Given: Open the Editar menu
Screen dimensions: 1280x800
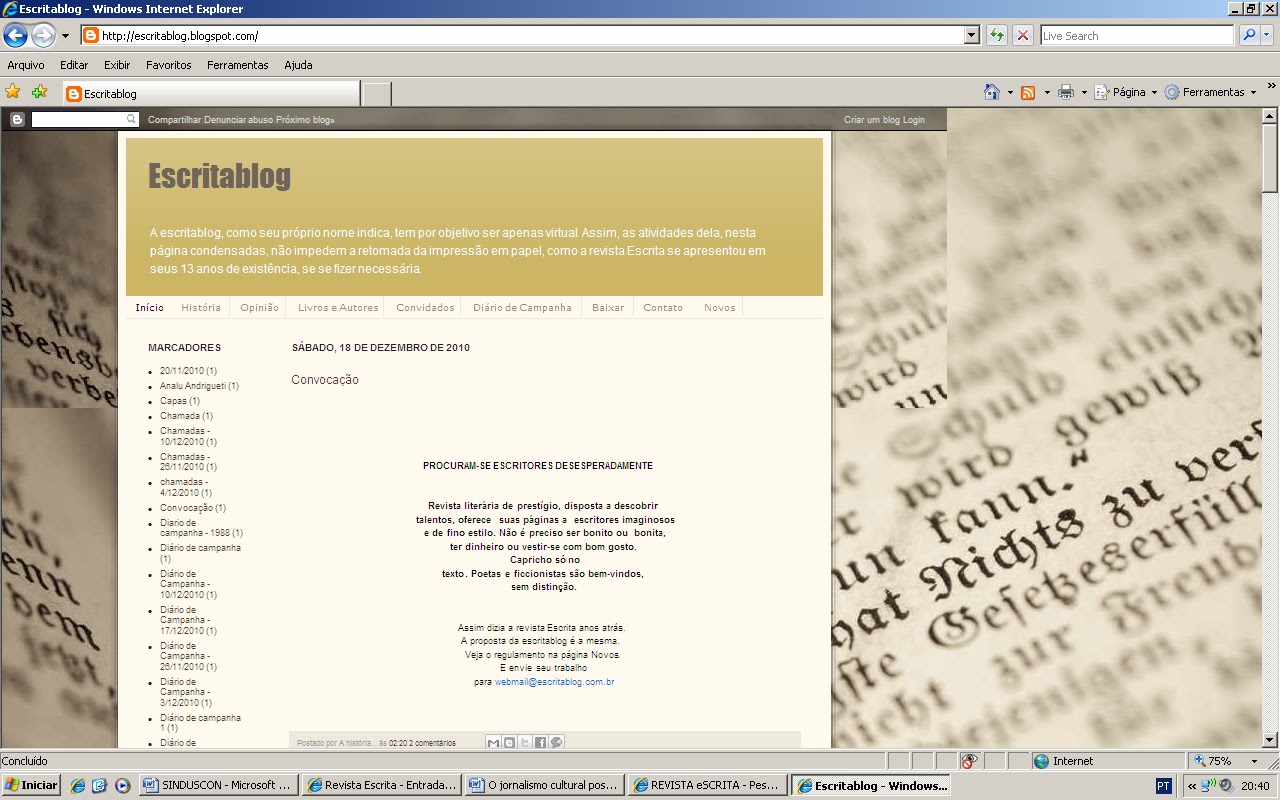Looking at the screenshot, I should (74, 65).
